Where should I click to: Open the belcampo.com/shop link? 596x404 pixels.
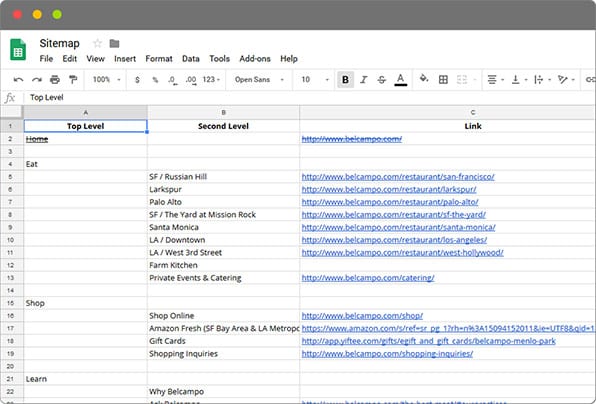coord(362,316)
